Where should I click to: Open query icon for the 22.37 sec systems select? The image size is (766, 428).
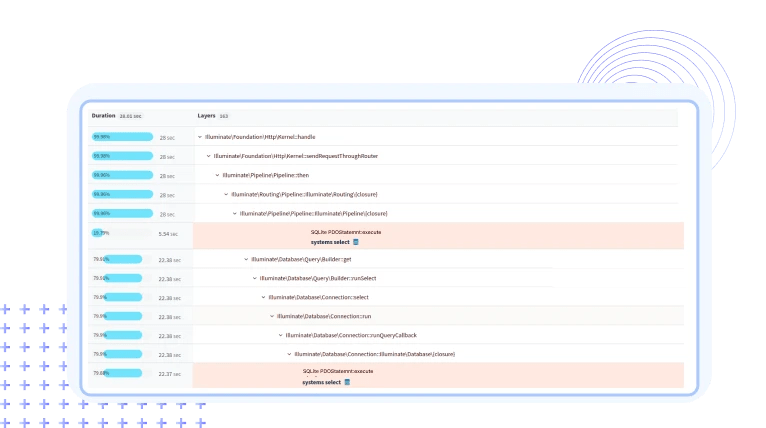tap(347, 382)
